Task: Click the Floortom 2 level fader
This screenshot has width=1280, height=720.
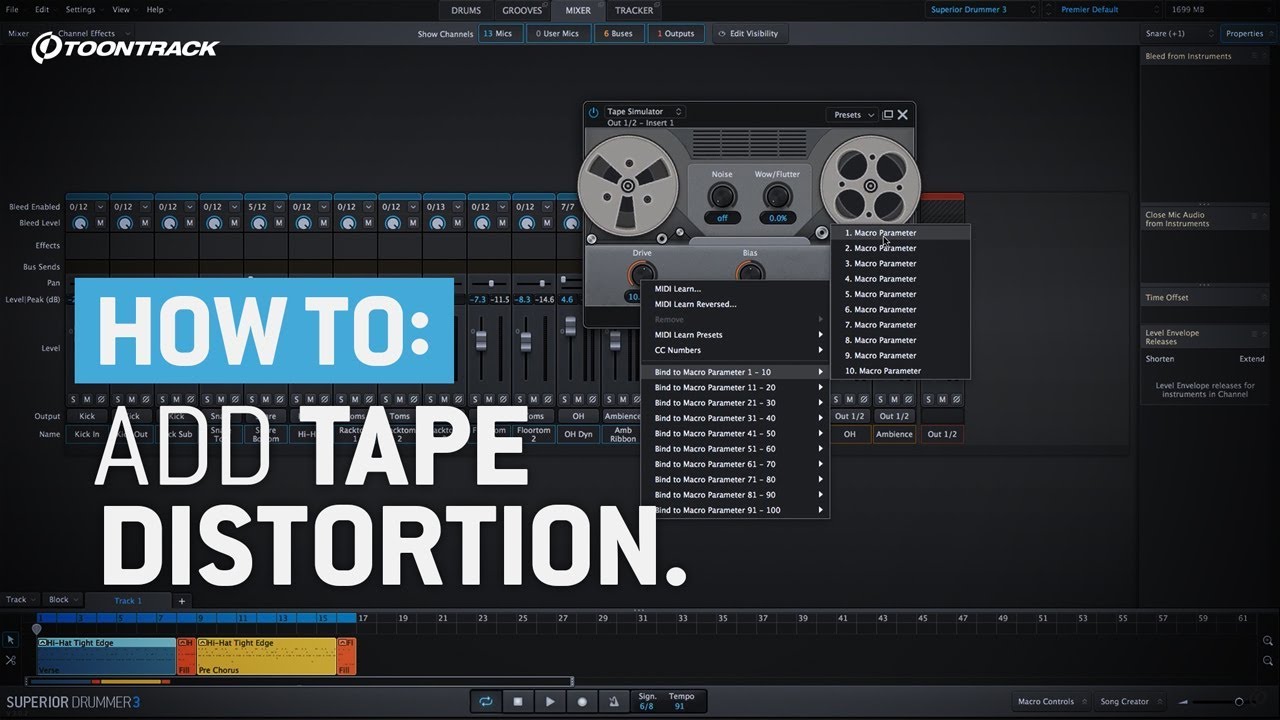Action: coord(525,340)
